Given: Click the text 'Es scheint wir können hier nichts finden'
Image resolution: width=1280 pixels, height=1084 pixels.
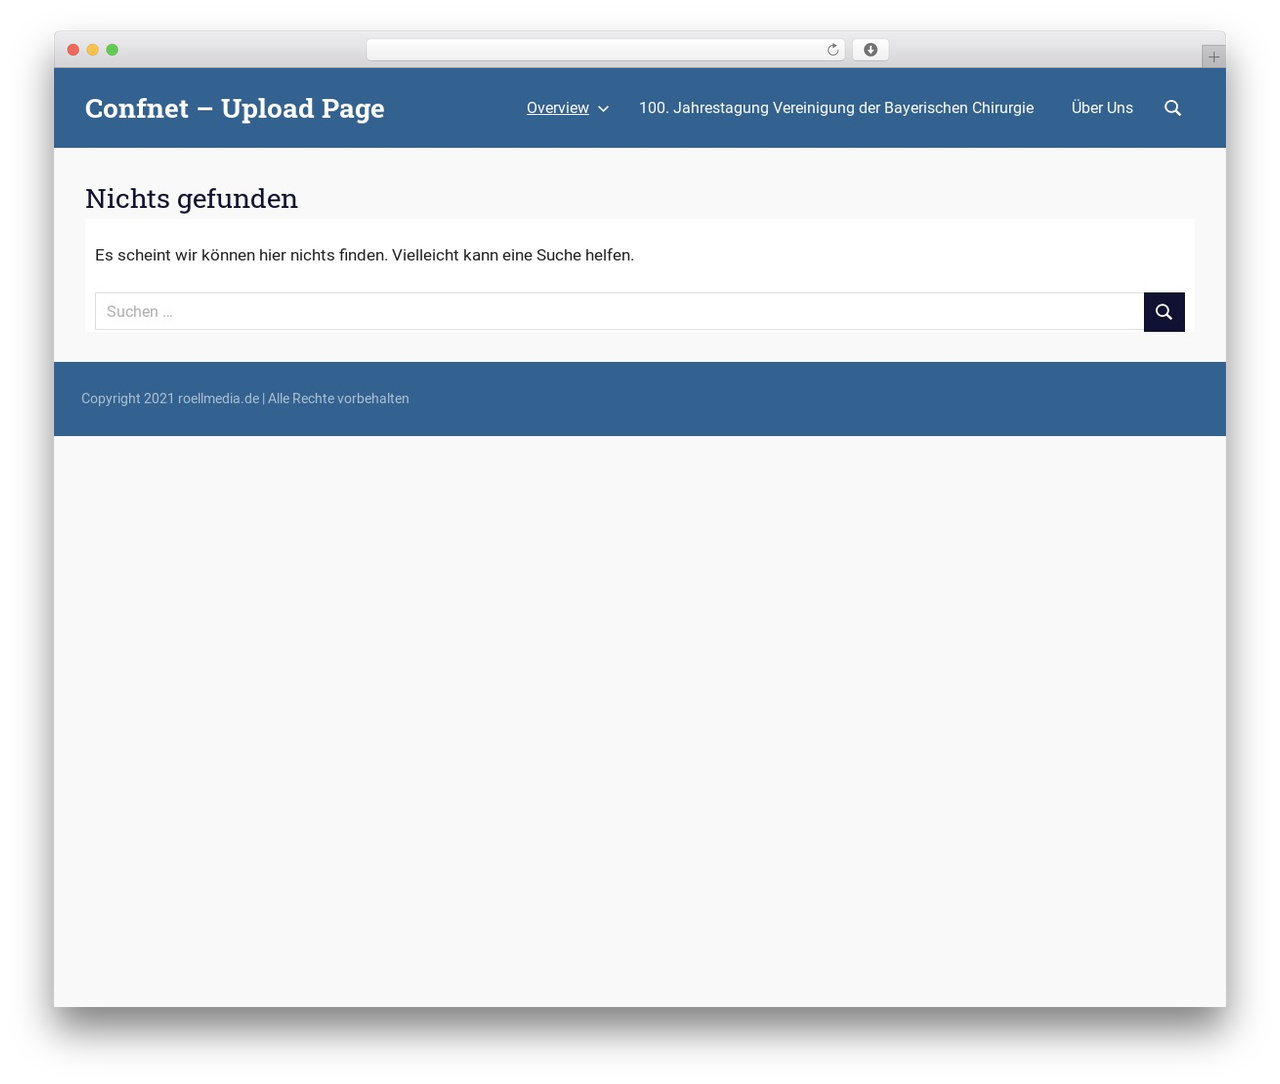Looking at the screenshot, I should [x=241, y=255].
